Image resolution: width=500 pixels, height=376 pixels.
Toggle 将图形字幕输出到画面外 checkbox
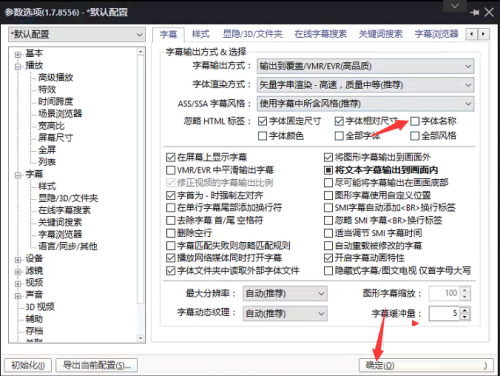coord(328,157)
